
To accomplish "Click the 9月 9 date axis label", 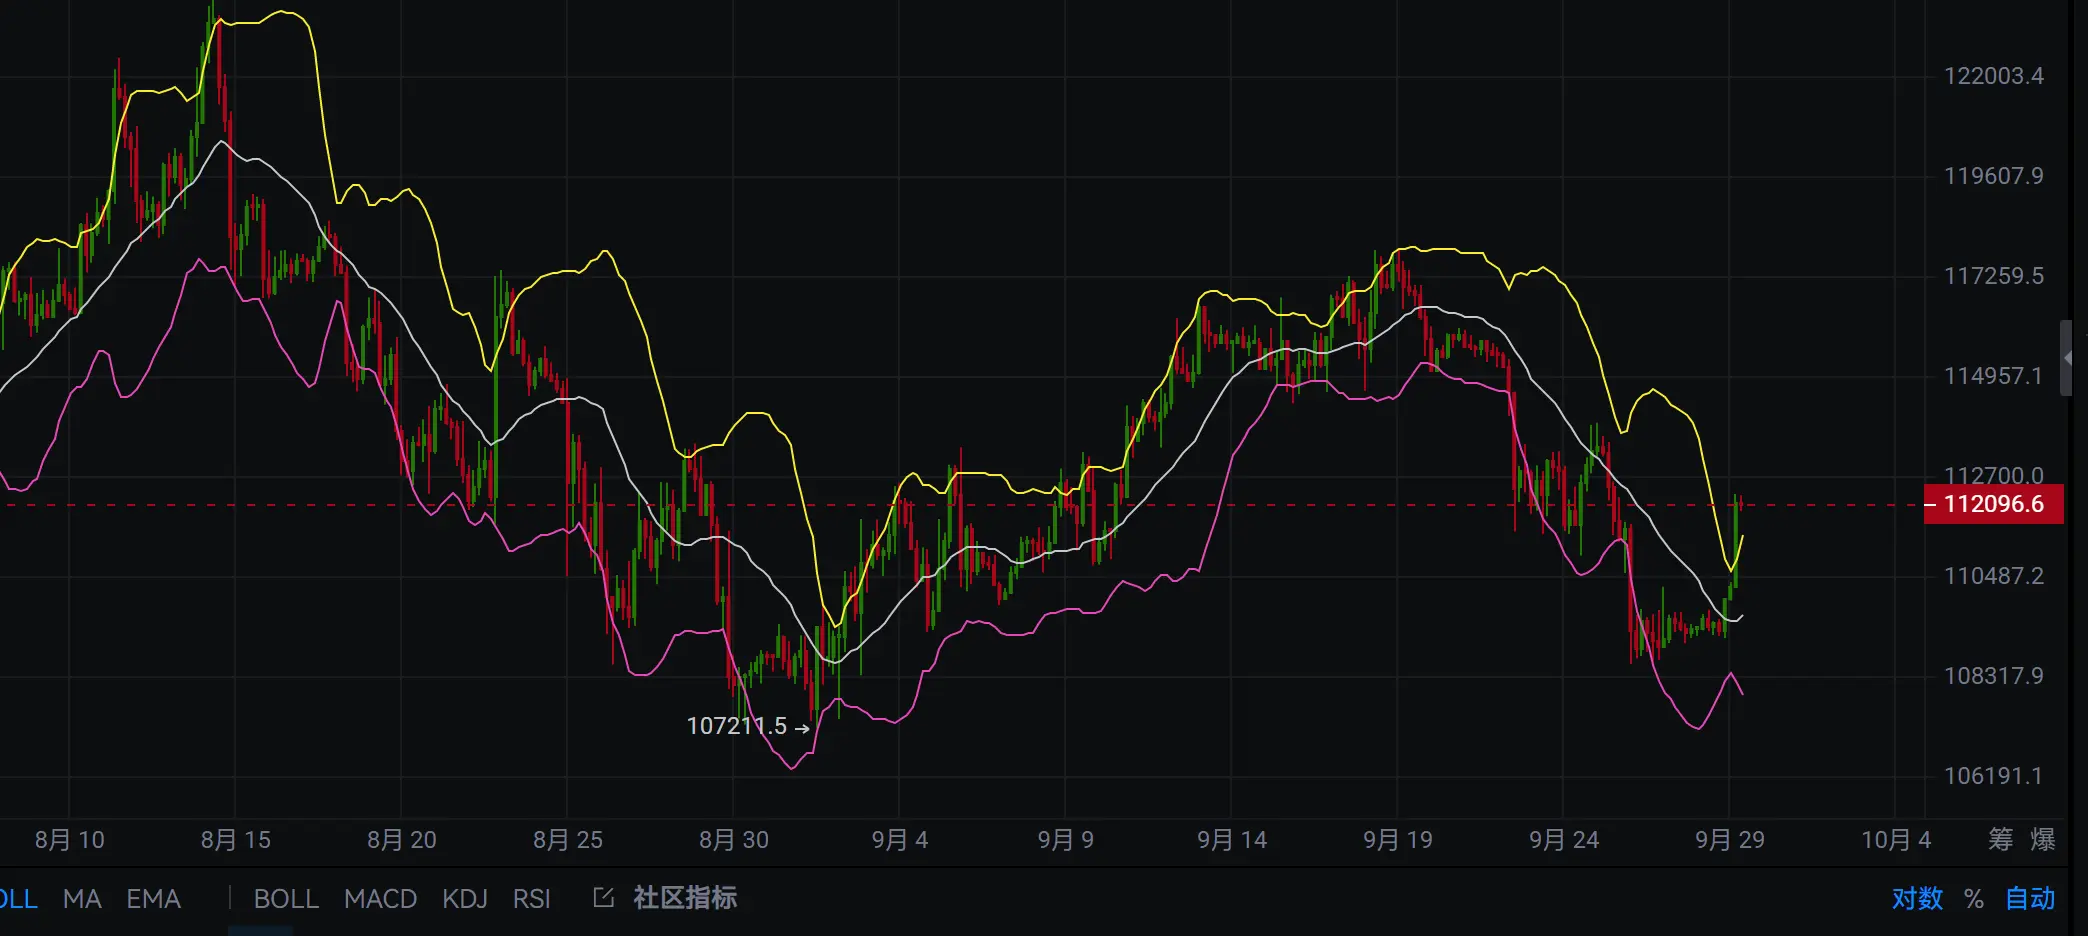I will click(1066, 840).
